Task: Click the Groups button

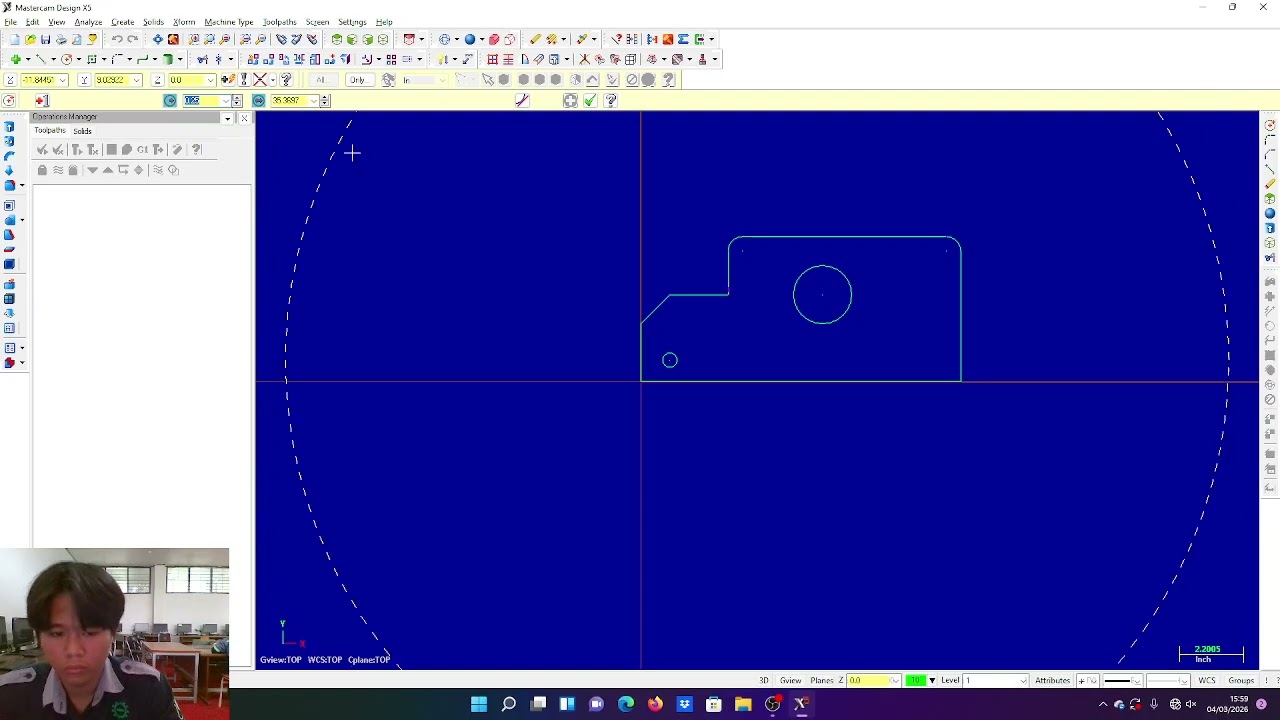Action: tap(1241, 680)
